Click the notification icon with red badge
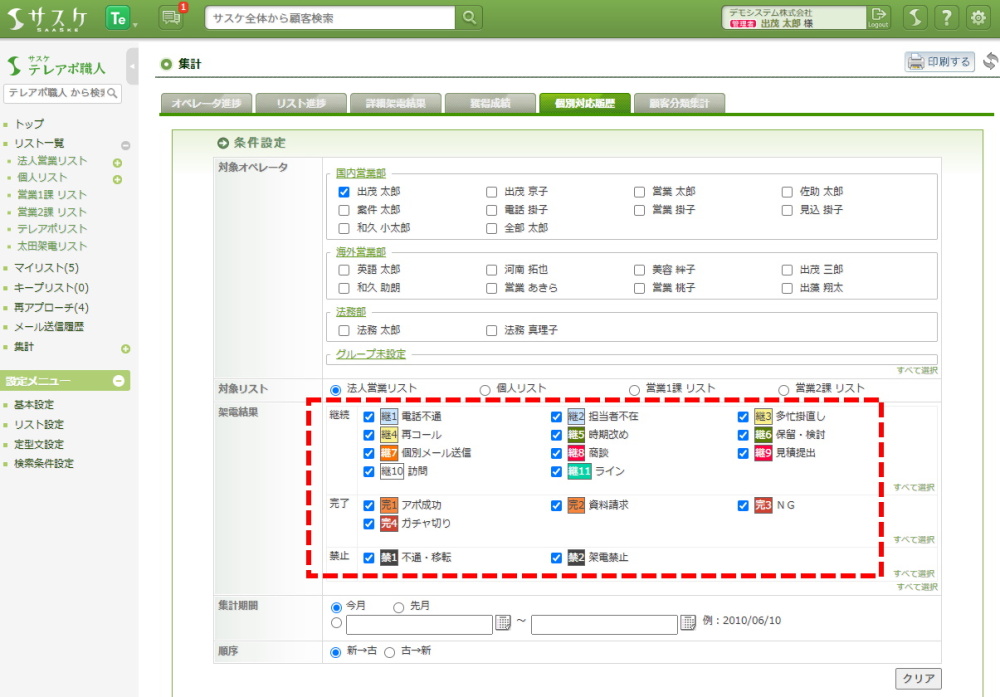 (x=171, y=17)
